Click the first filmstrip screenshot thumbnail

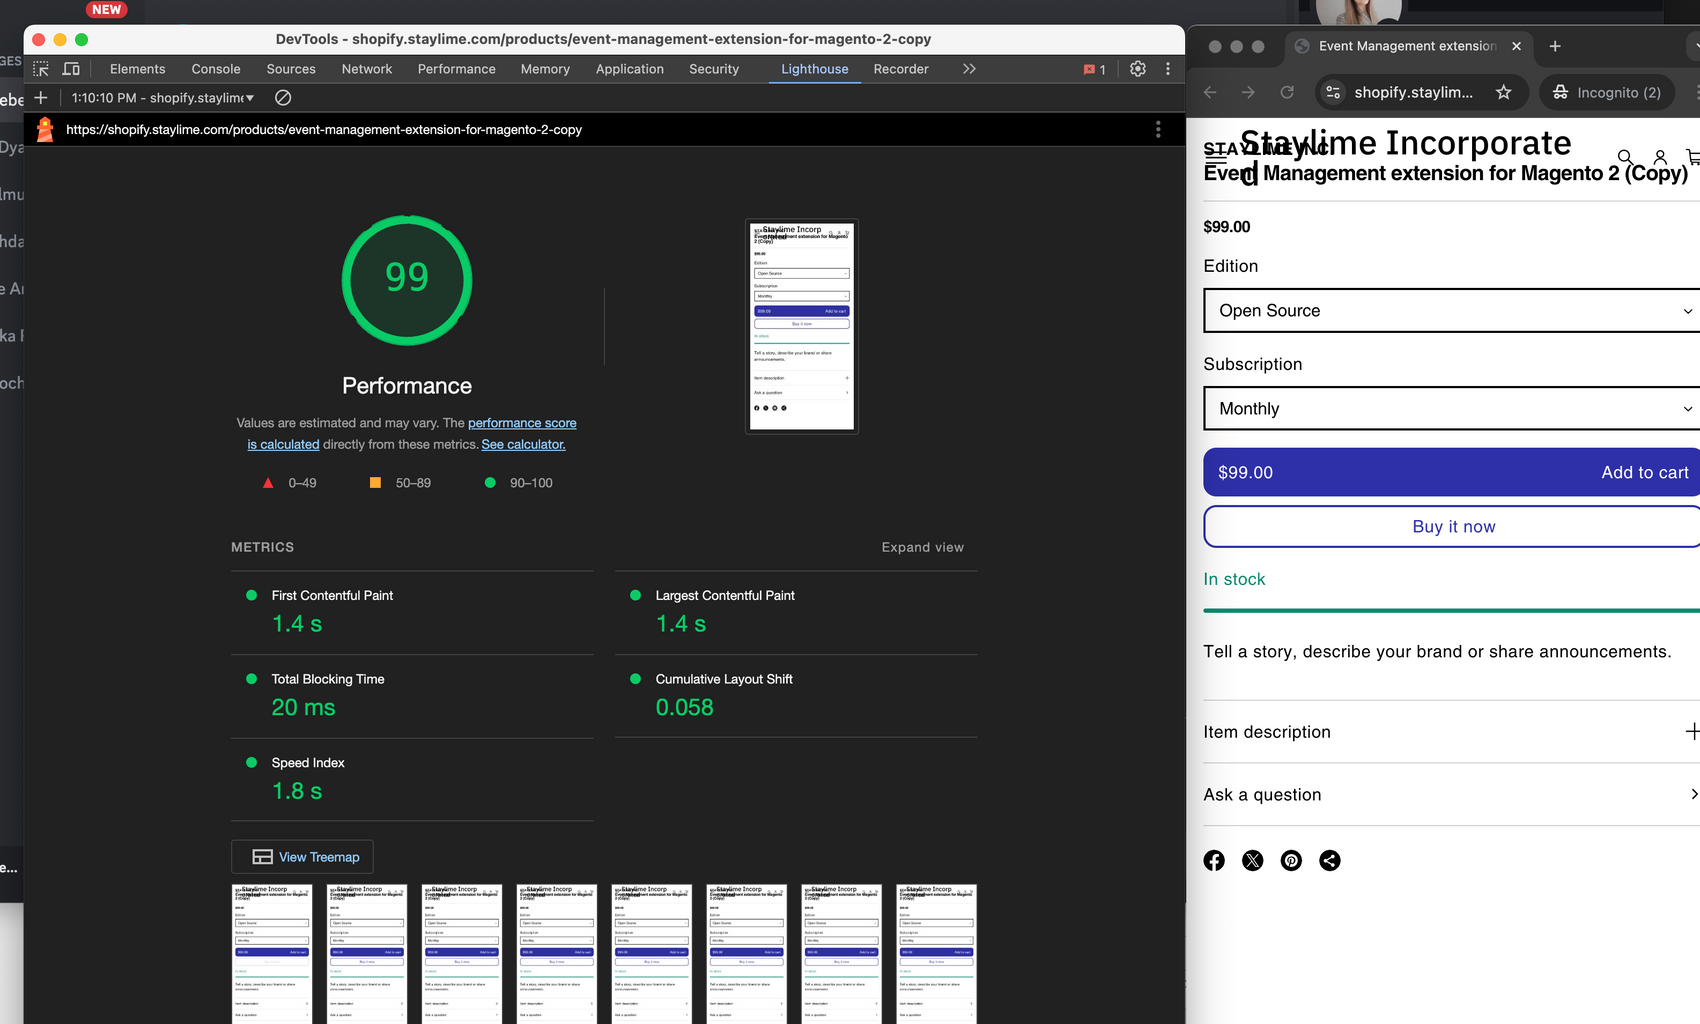pyautogui.click(x=272, y=954)
